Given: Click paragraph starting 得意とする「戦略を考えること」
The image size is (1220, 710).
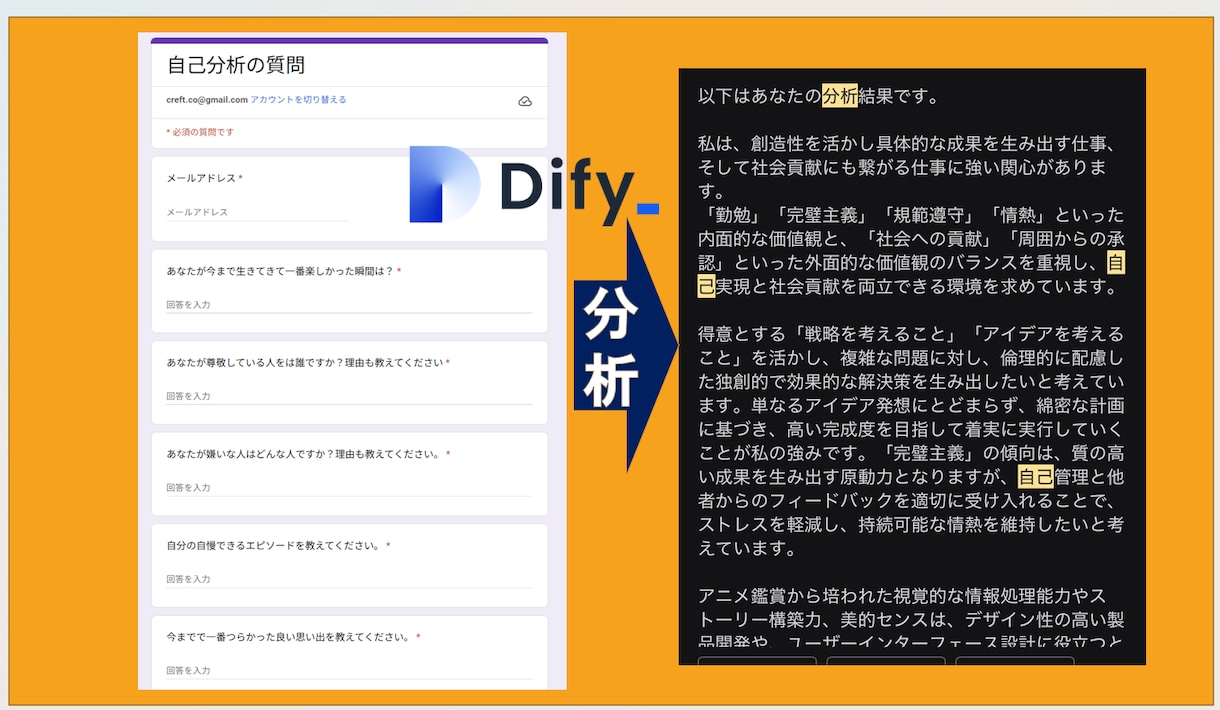Looking at the screenshot, I should point(911,441).
